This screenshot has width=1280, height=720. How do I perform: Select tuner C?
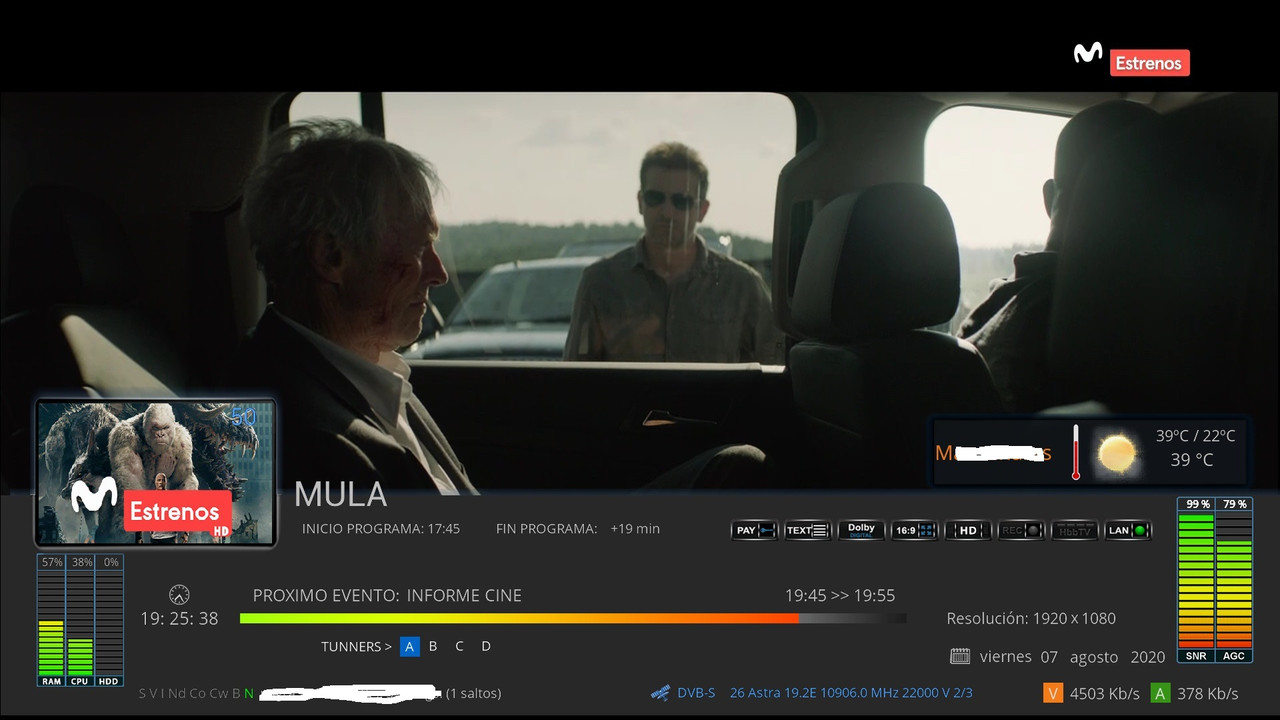pyautogui.click(x=460, y=646)
